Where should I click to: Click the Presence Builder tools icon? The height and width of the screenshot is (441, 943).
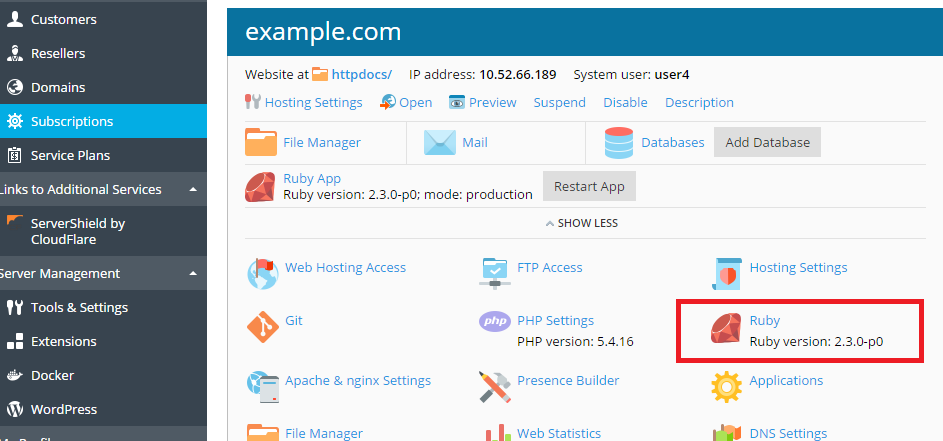tap(495, 385)
